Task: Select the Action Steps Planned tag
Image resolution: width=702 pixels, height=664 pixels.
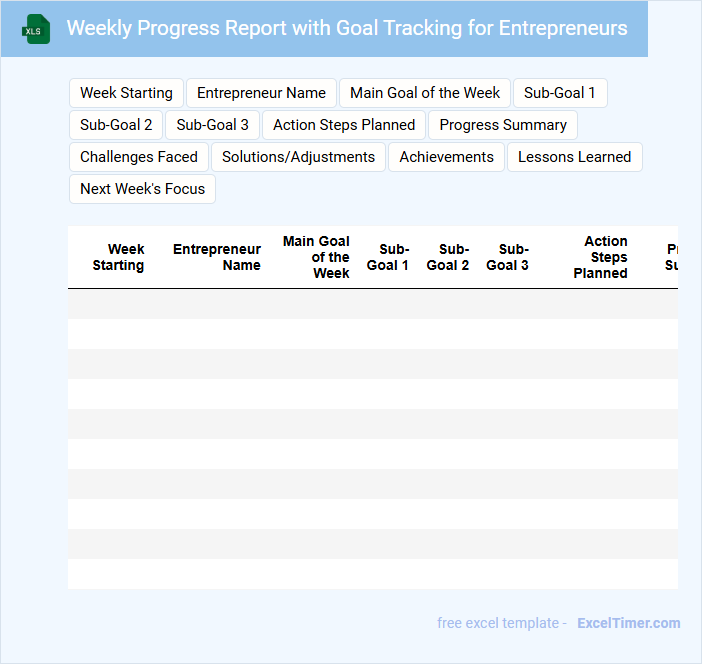Action: point(344,125)
